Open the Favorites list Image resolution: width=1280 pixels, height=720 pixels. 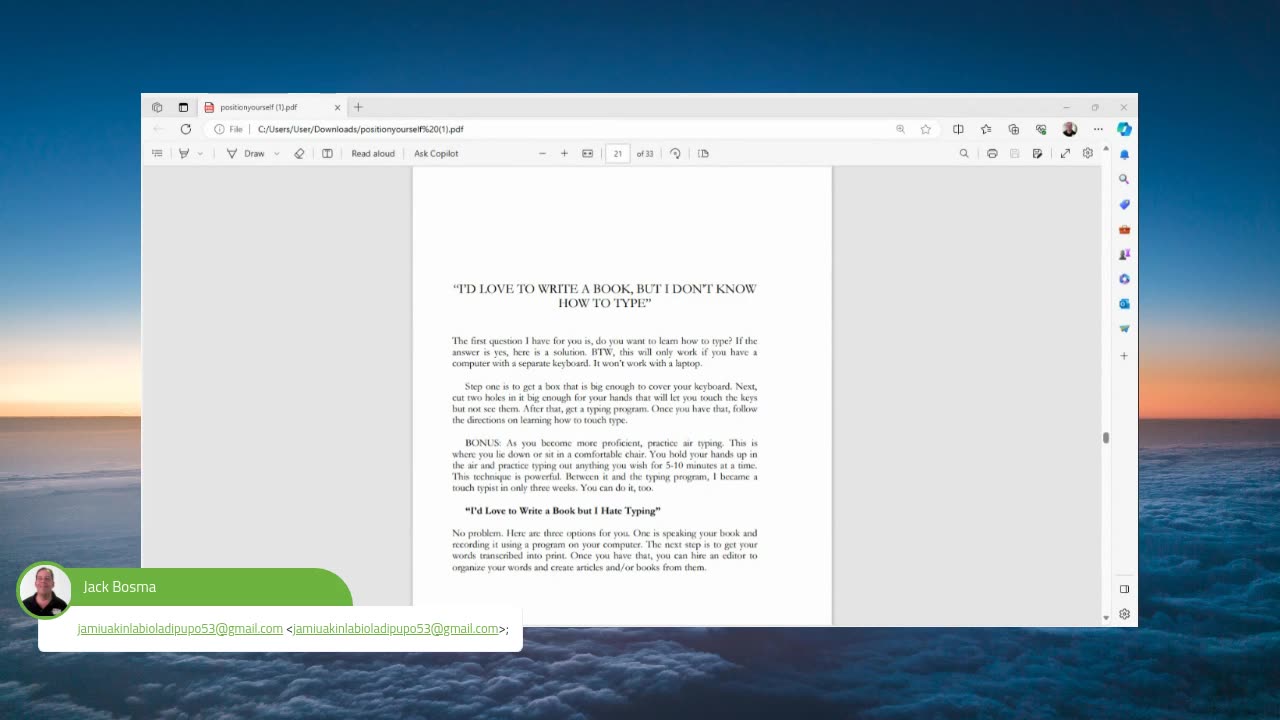[986, 129]
